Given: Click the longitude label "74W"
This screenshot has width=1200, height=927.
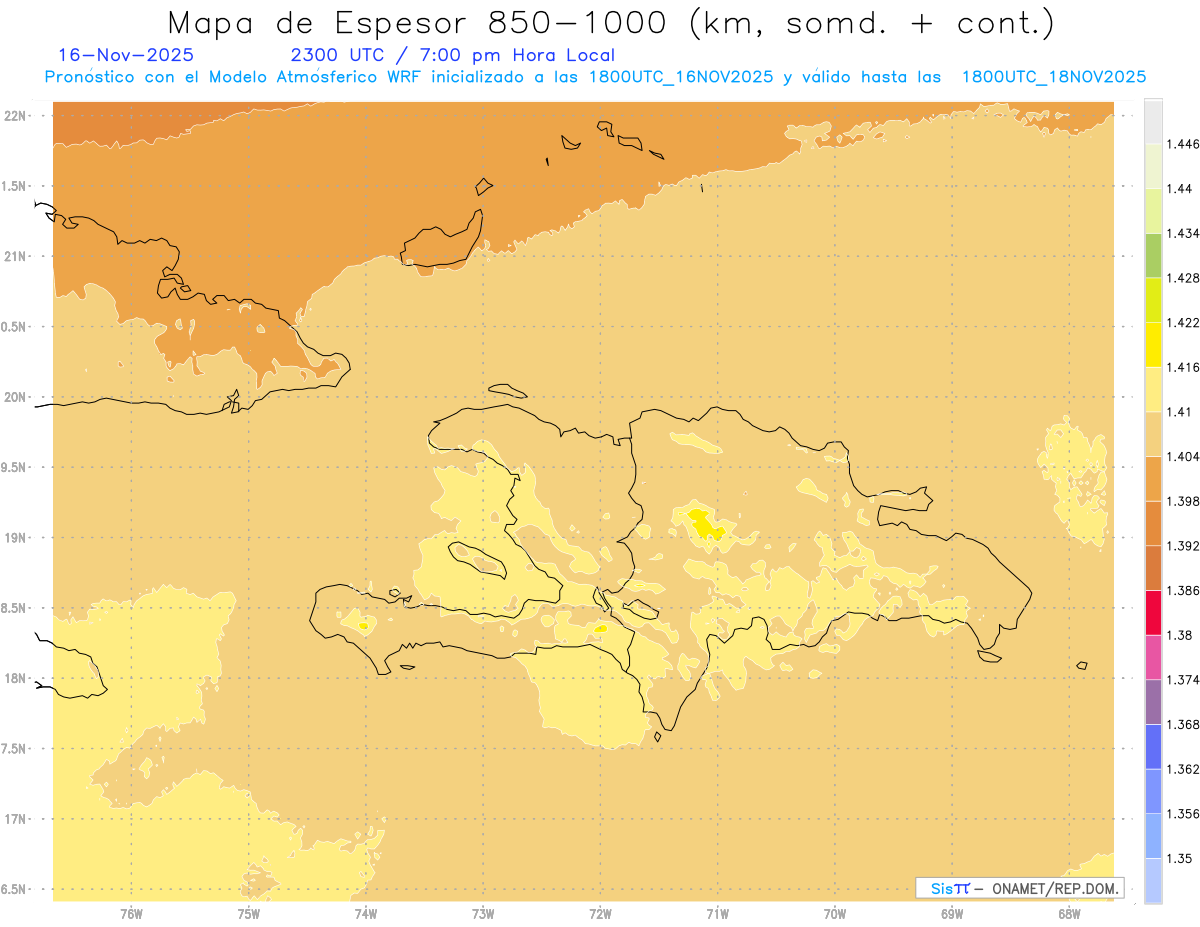Looking at the screenshot, I should point(366,914).
